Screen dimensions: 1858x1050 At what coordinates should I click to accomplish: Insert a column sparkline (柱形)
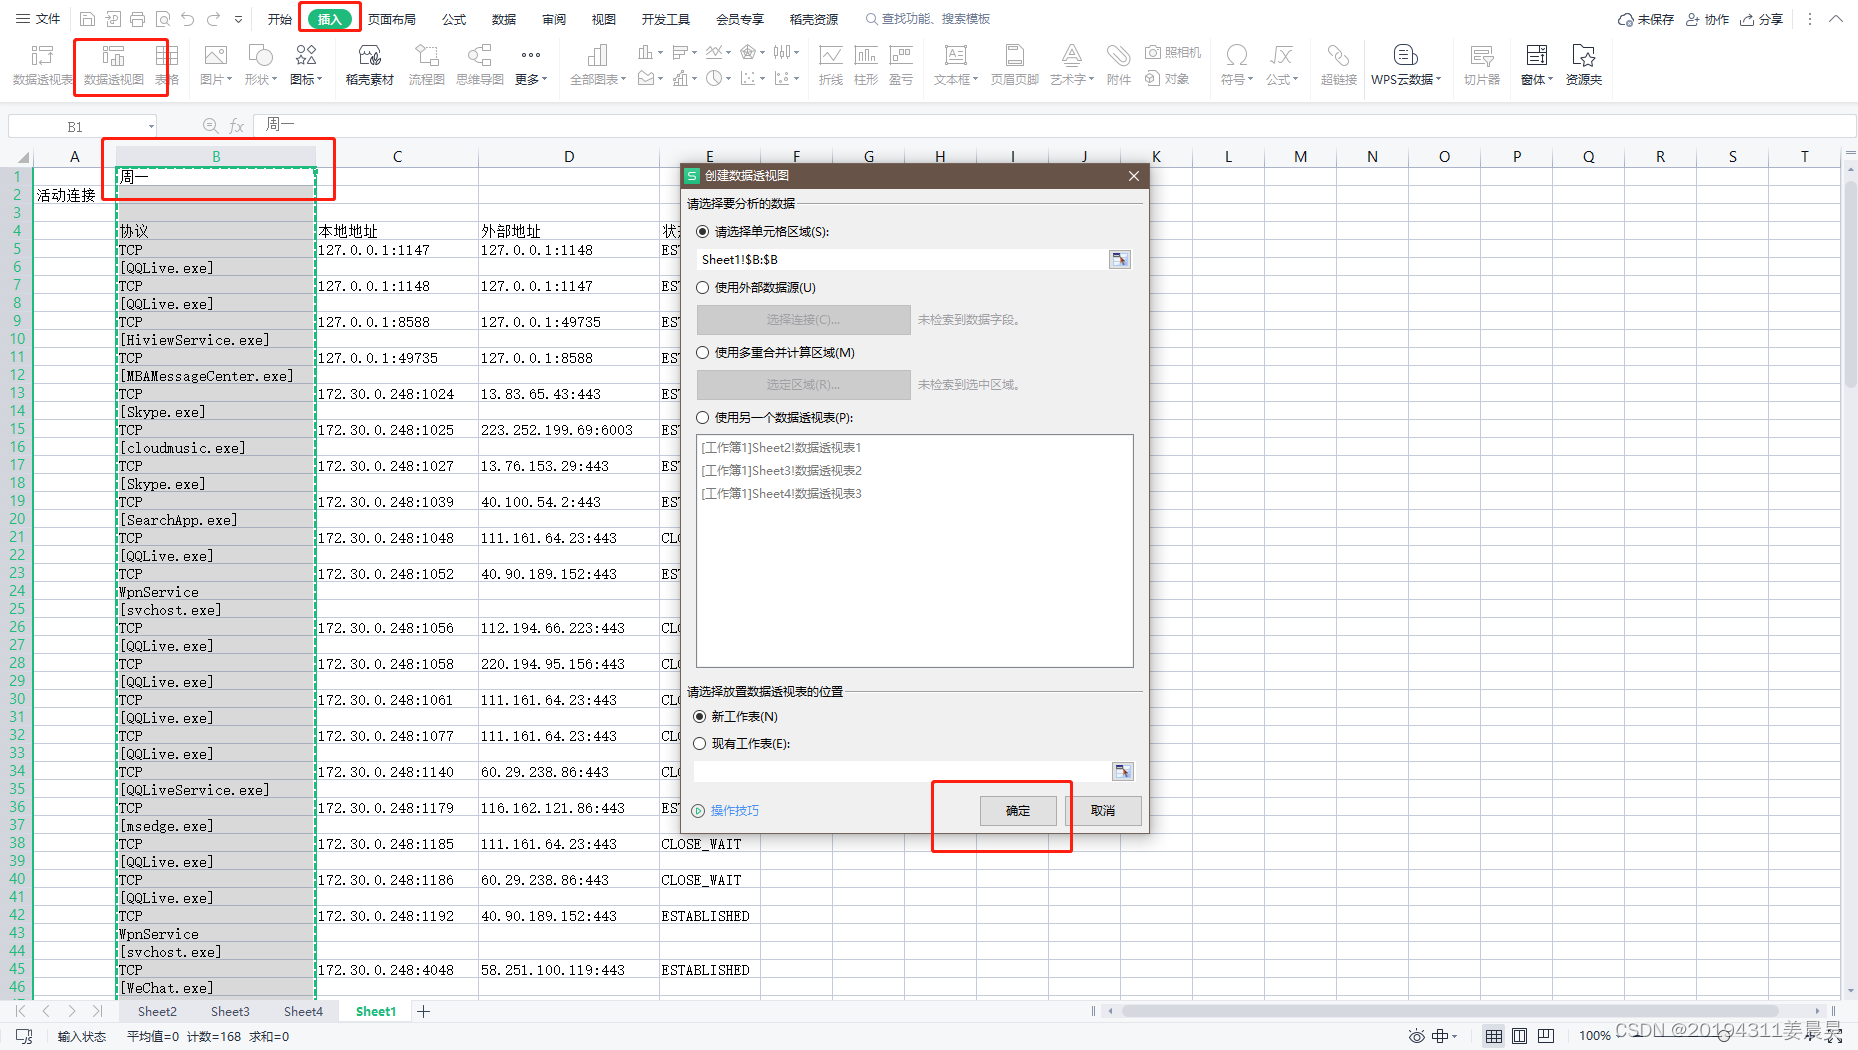866,65
